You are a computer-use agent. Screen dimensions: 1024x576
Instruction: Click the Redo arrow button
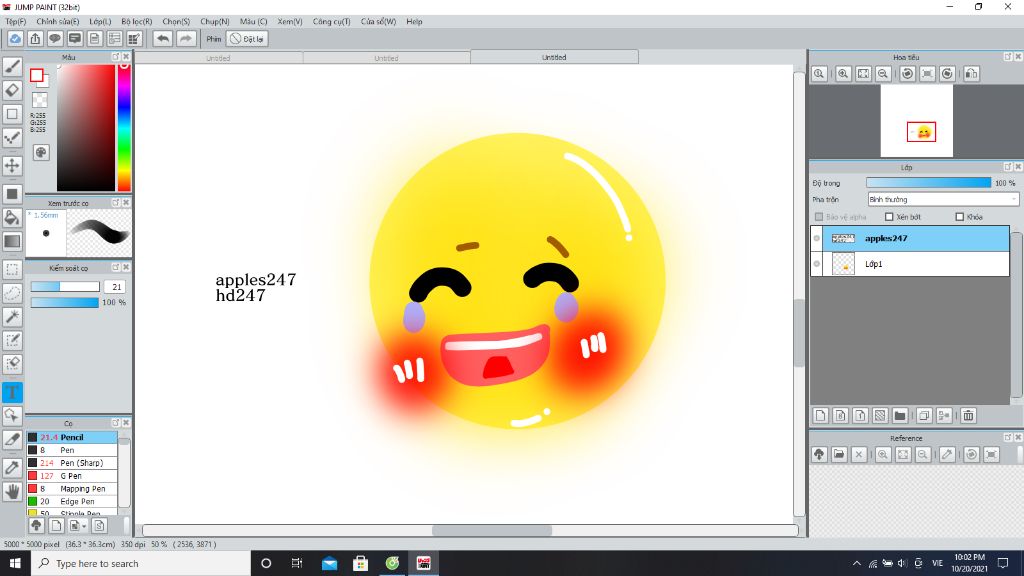(186, 39)
